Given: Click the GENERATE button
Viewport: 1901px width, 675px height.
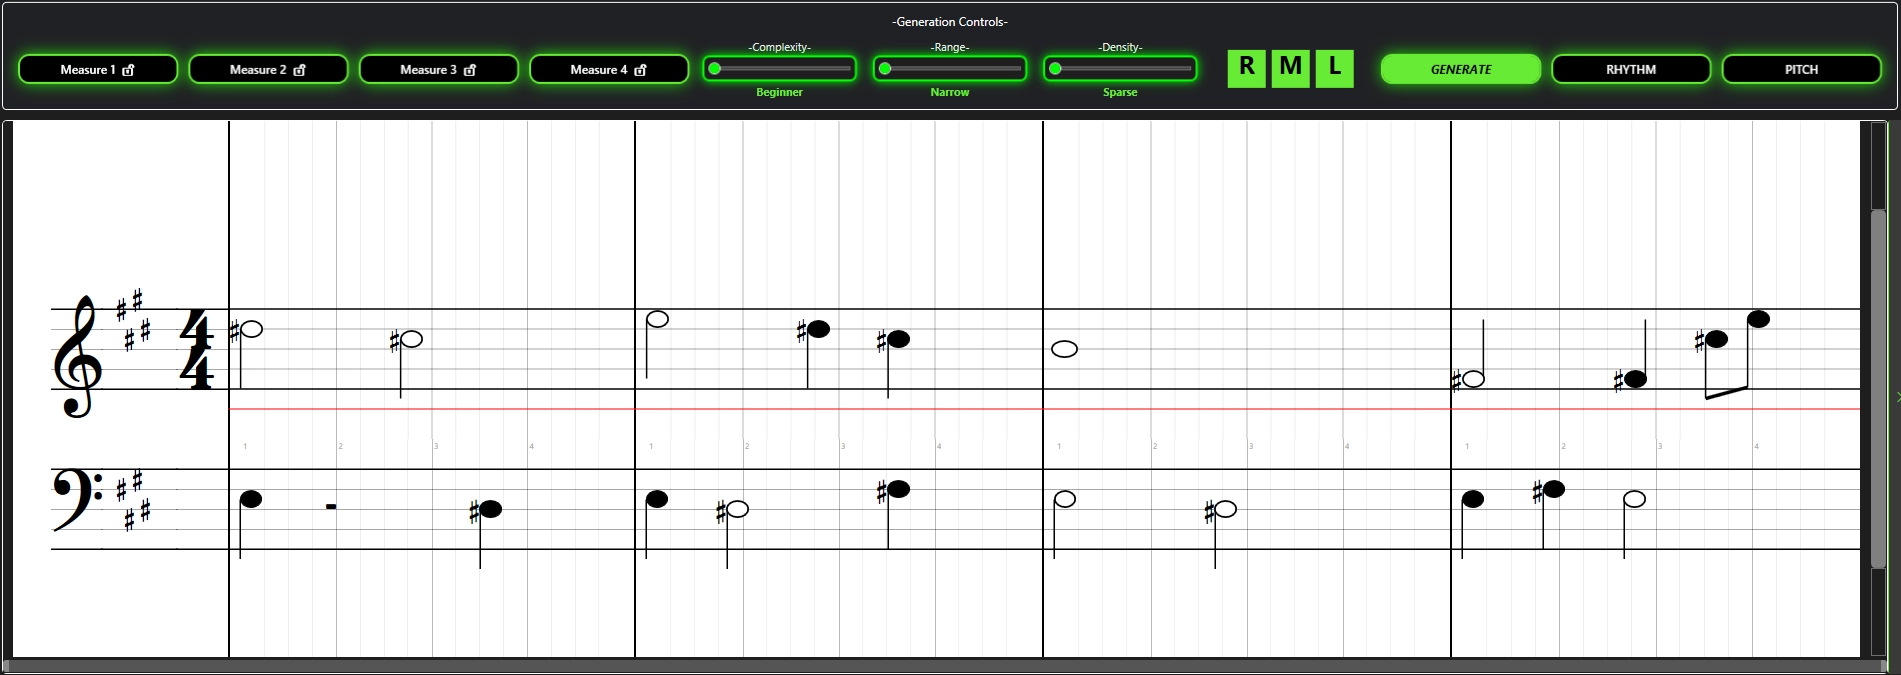Looking at the screenshot, I should 1461,69.
